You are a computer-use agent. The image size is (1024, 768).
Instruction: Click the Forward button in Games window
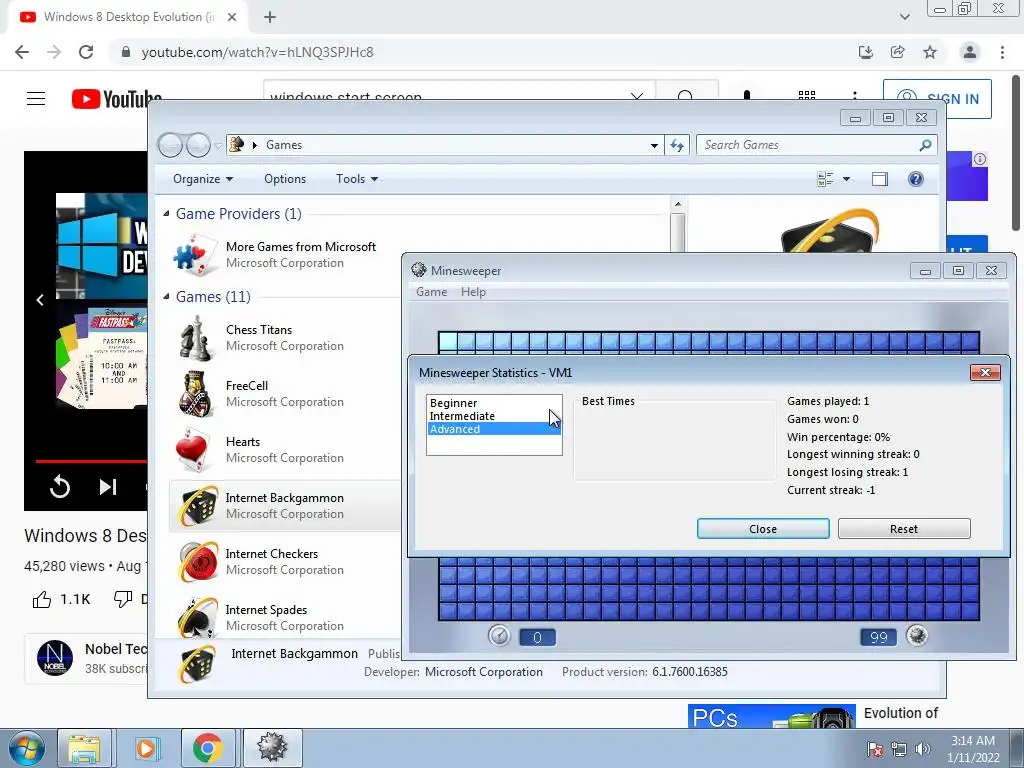(198, 144)
